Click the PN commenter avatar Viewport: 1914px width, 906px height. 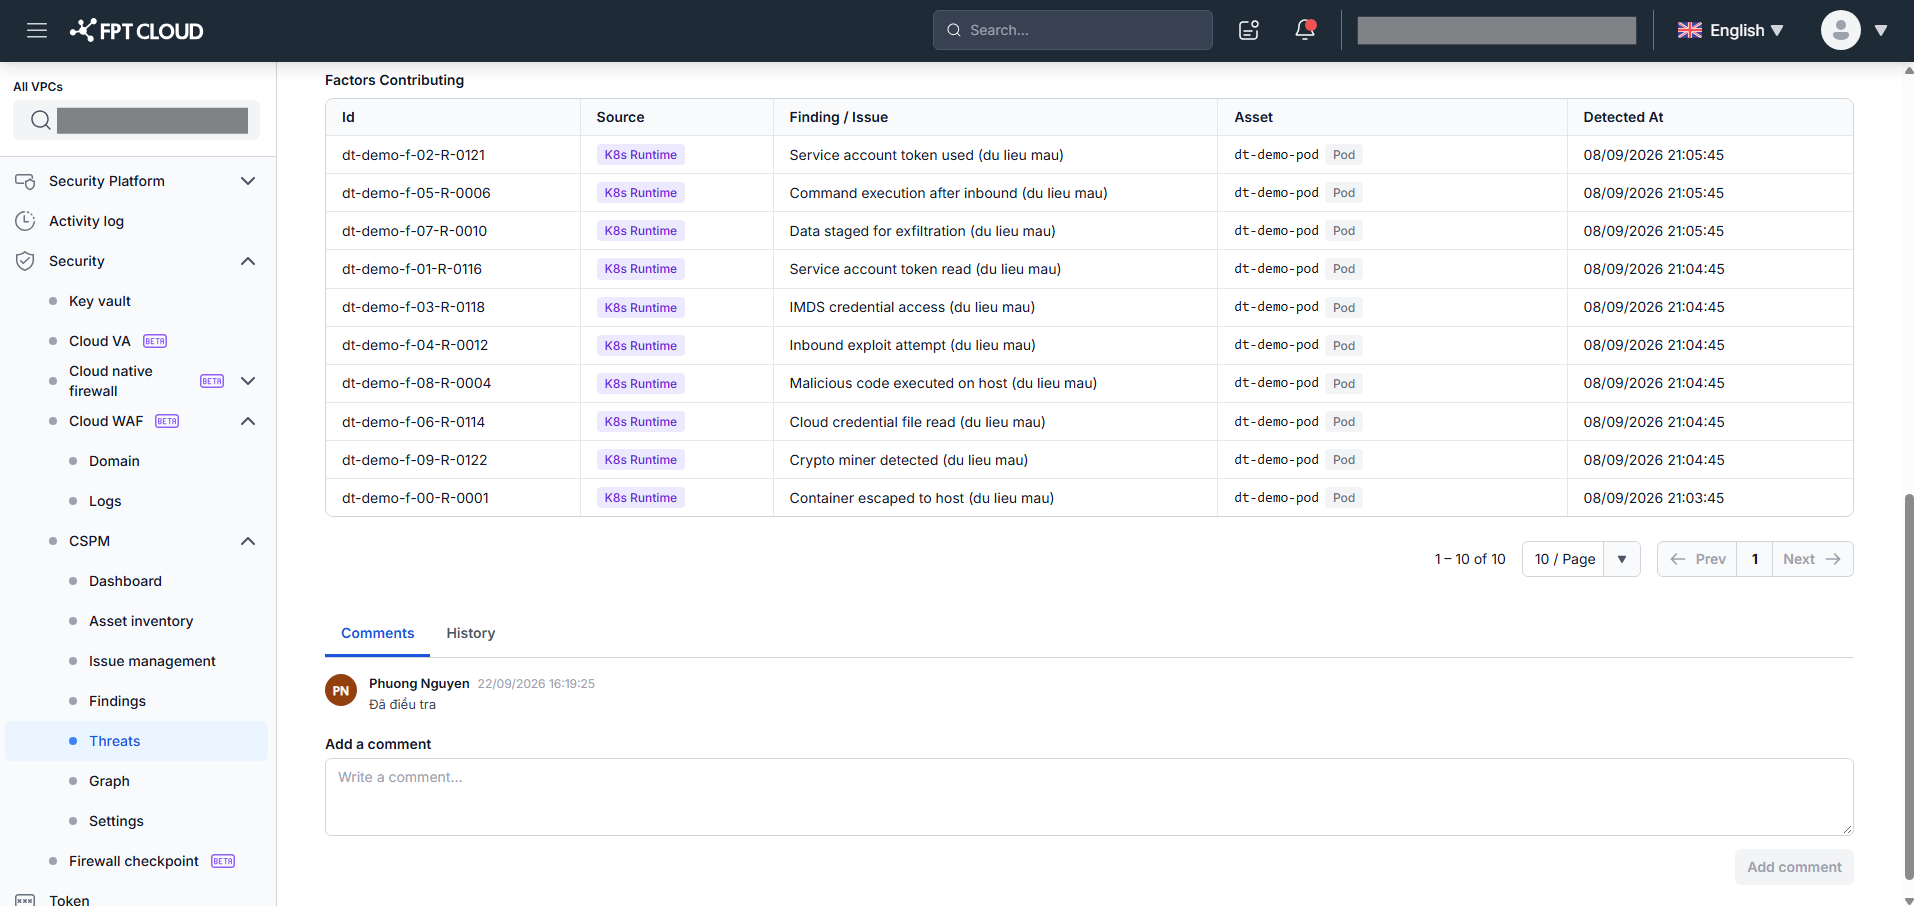(341, 690)
